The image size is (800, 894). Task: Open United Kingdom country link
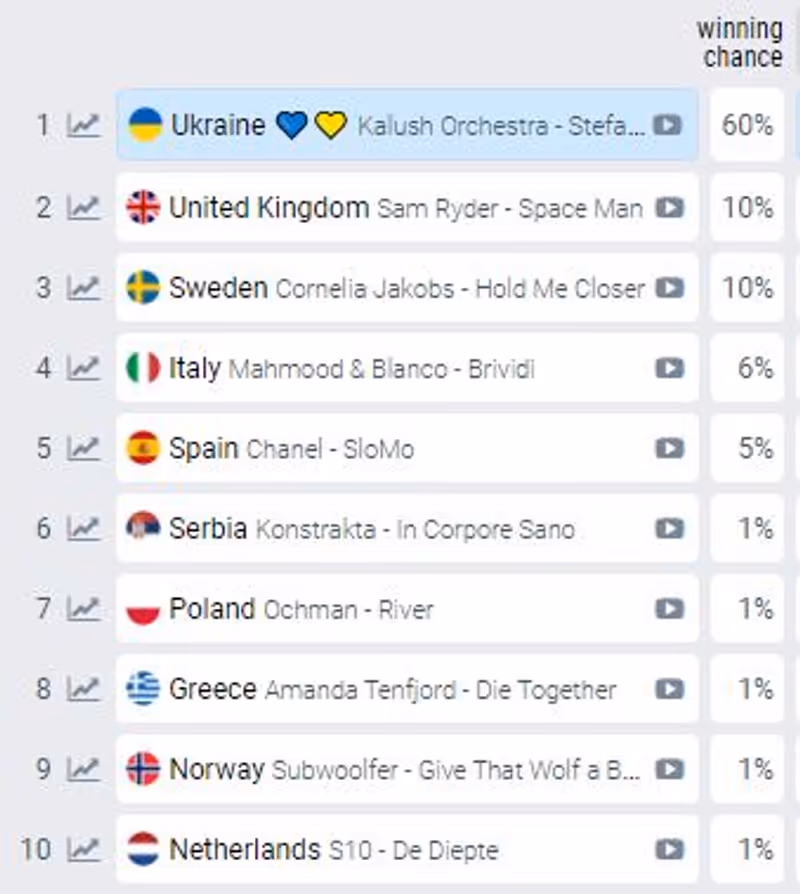click(268, 208)
